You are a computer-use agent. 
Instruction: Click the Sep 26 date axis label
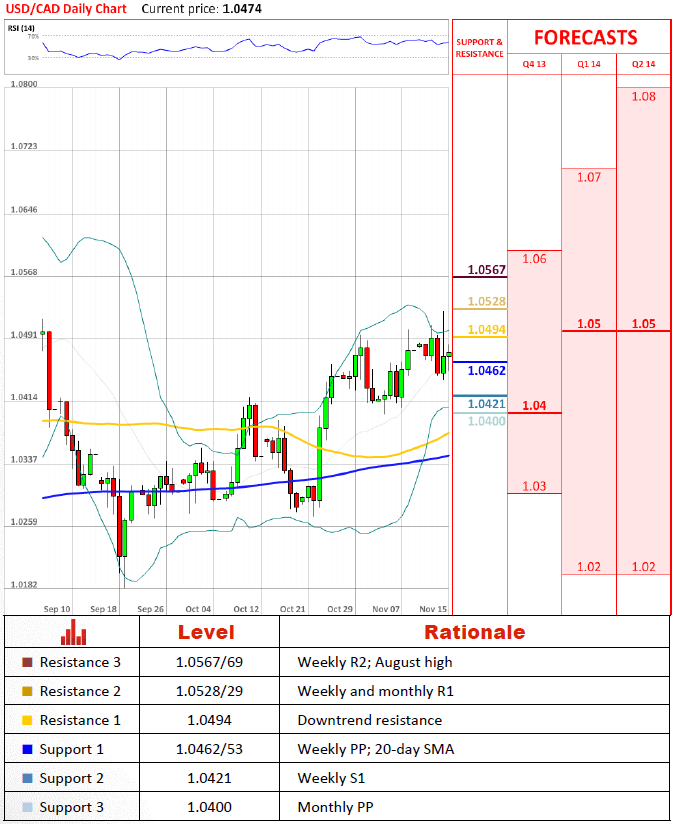pyautogui.click(x=150, y=609)
